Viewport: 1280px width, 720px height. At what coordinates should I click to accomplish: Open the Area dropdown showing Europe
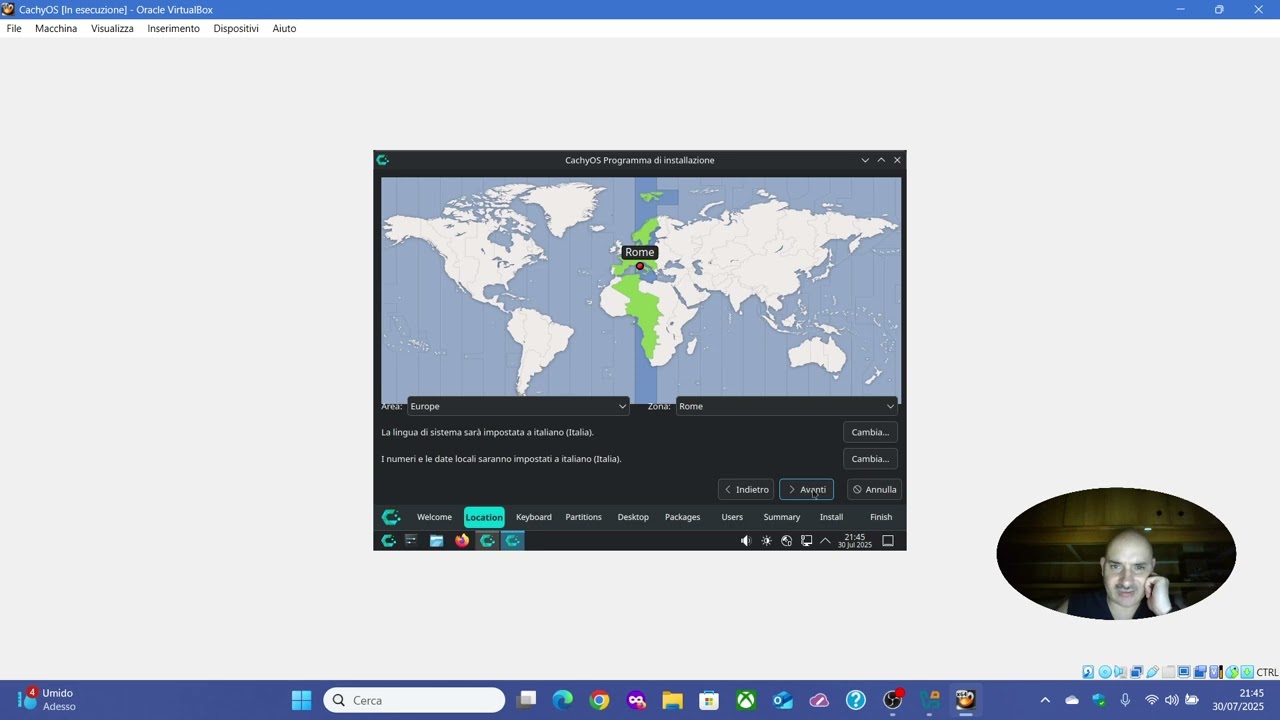pos(518,406)
